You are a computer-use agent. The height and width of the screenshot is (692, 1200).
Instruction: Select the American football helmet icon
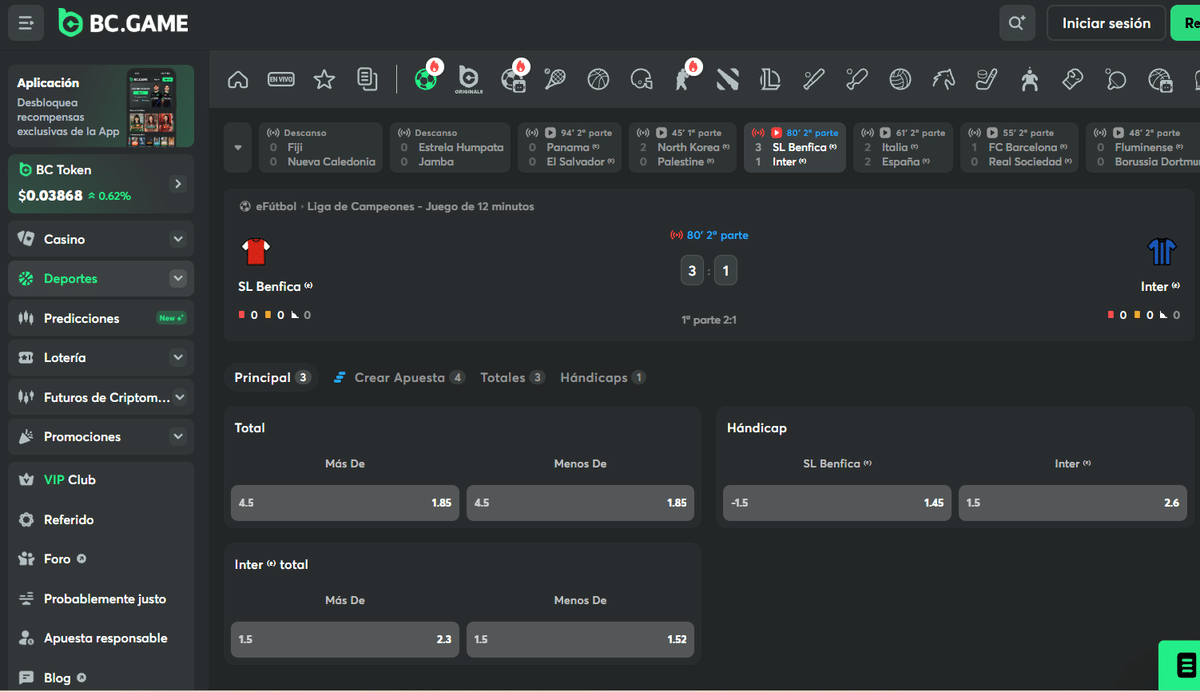click(641, 79)
